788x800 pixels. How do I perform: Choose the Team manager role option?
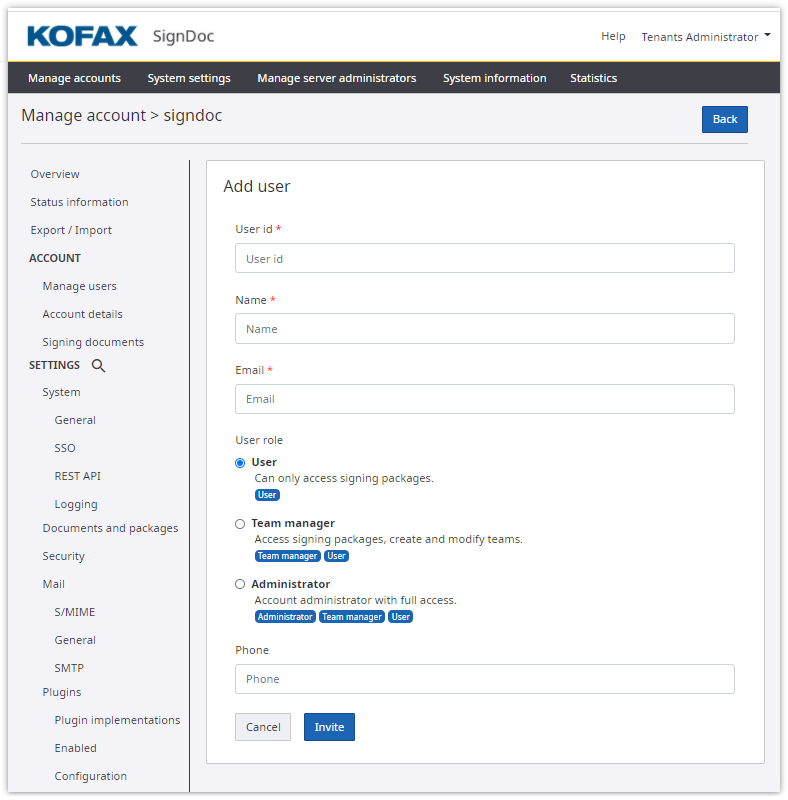(x=240, y=524)
